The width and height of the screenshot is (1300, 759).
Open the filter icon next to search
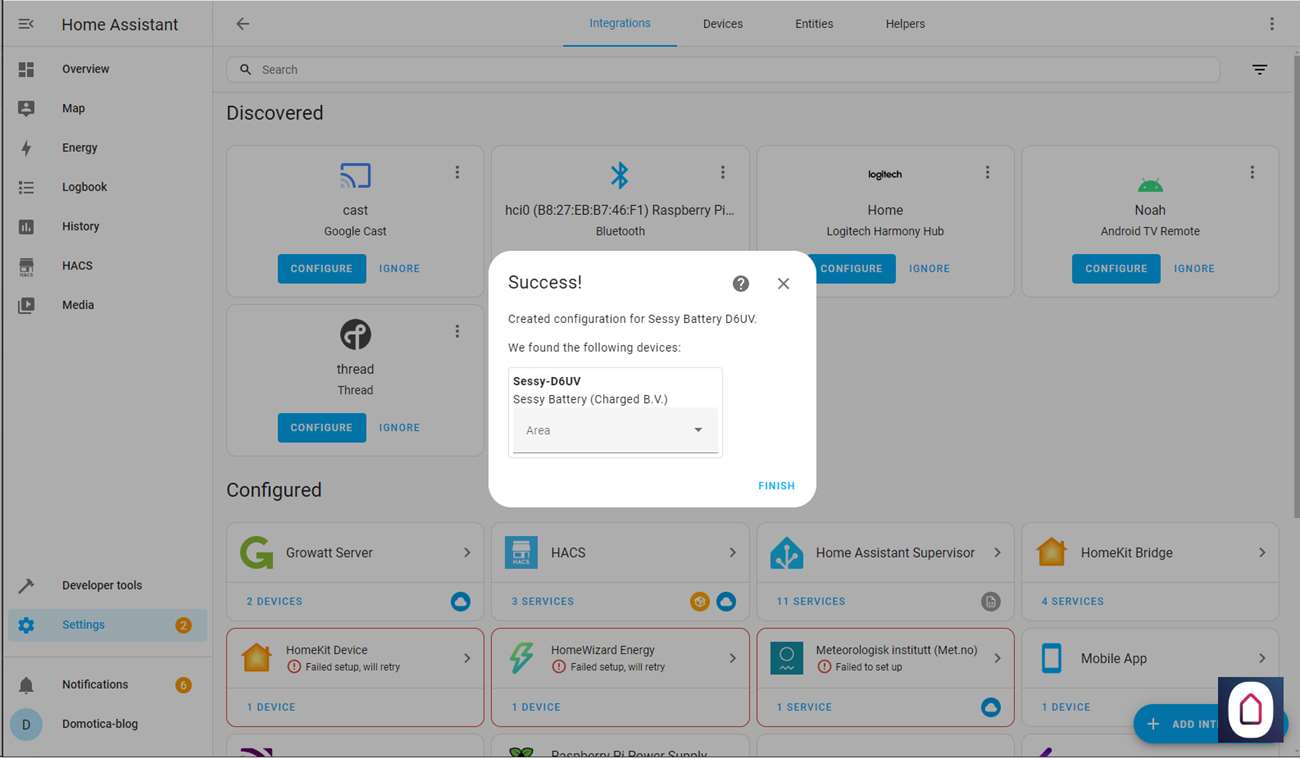(1259, 70)
